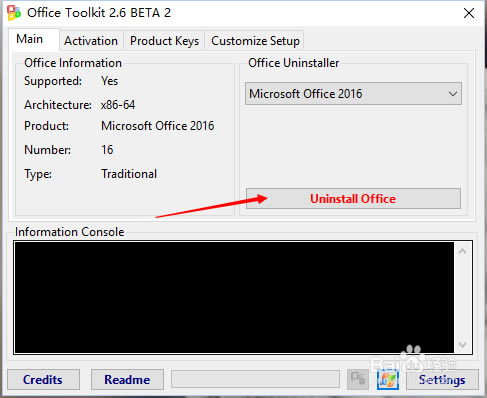Click the progress bar beside Readme
Image resolution: width=487 pixels, height=398 pixels.
coord(255,379)
